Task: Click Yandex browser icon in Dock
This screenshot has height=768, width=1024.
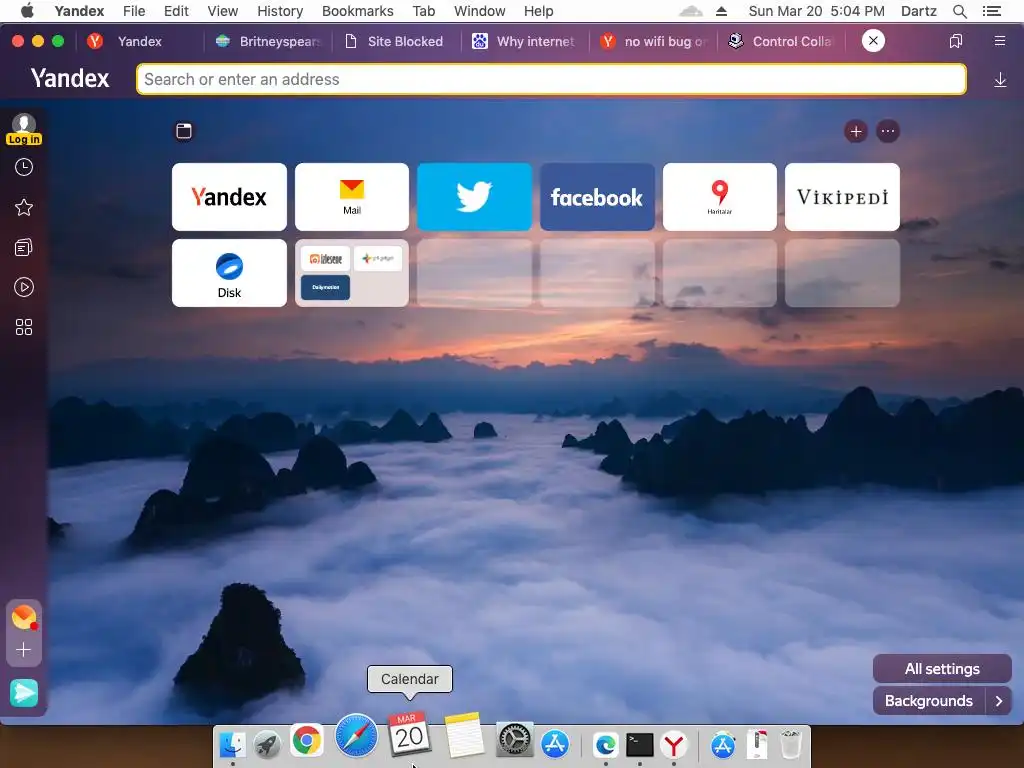Action: (674, 744)
